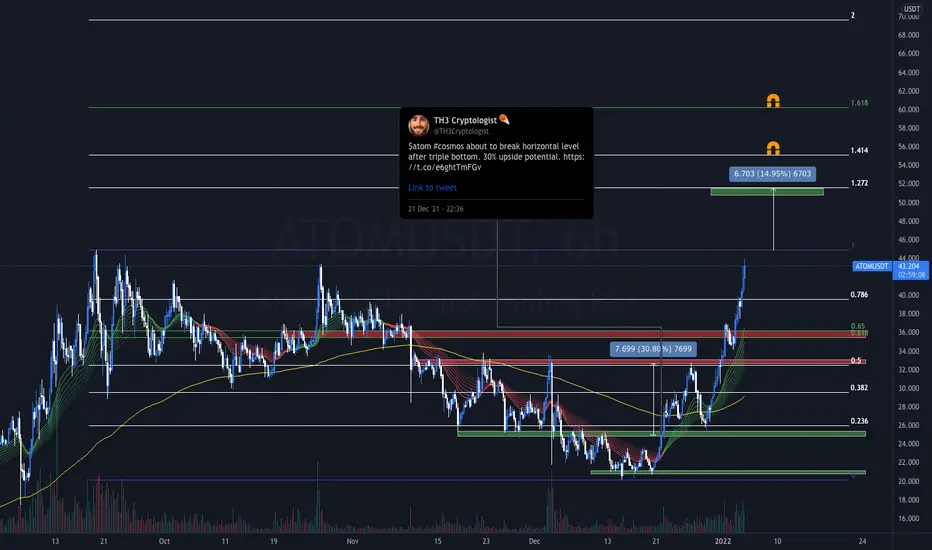Click the green target box under 1.272 line
Viewport: 932px width, 550px height.
click(767, 192)
